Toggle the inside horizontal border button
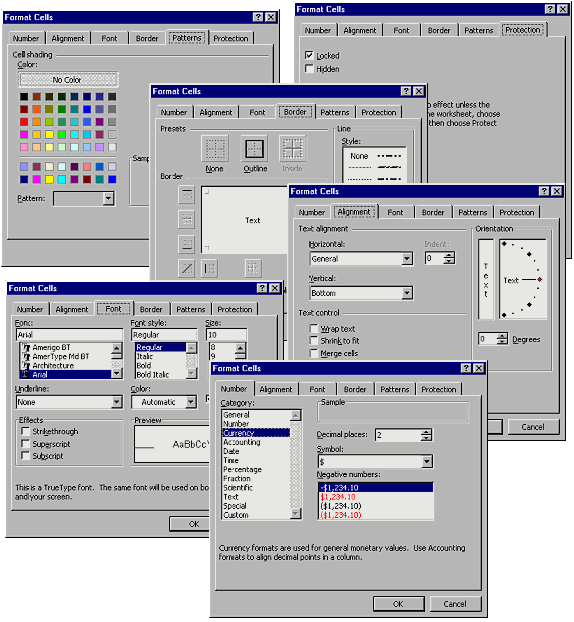 (x=186, y=219)
